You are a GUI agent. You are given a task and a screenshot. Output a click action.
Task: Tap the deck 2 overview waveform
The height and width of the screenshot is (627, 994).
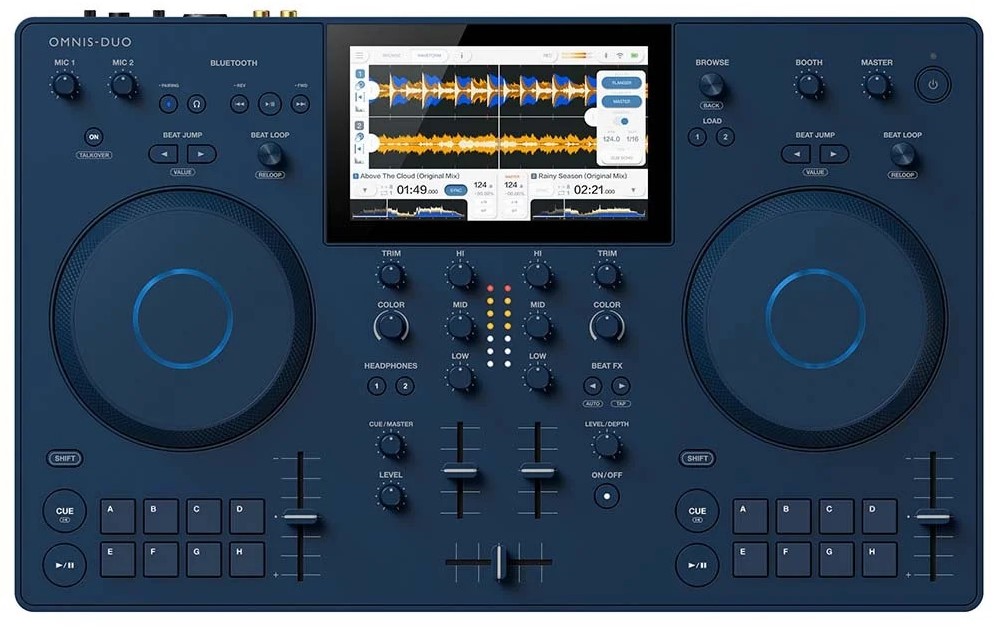click(589, 210)
